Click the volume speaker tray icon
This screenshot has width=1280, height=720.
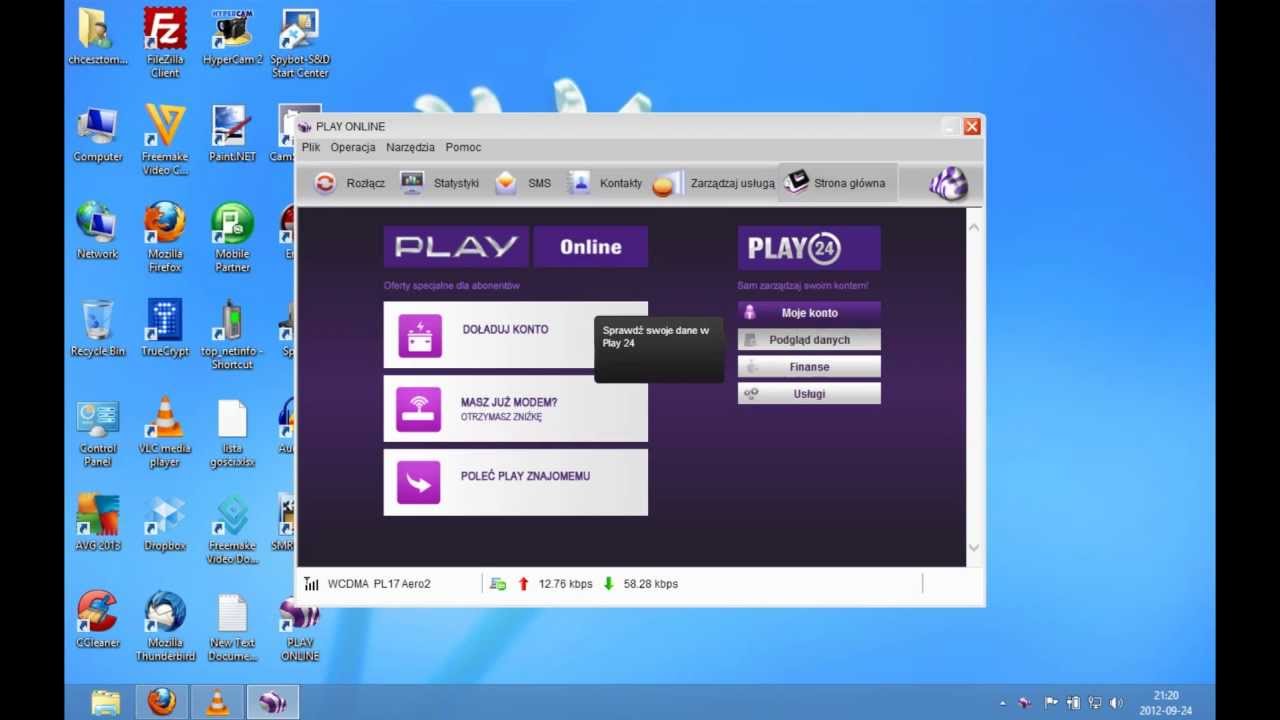click(x=1116, y=703)
